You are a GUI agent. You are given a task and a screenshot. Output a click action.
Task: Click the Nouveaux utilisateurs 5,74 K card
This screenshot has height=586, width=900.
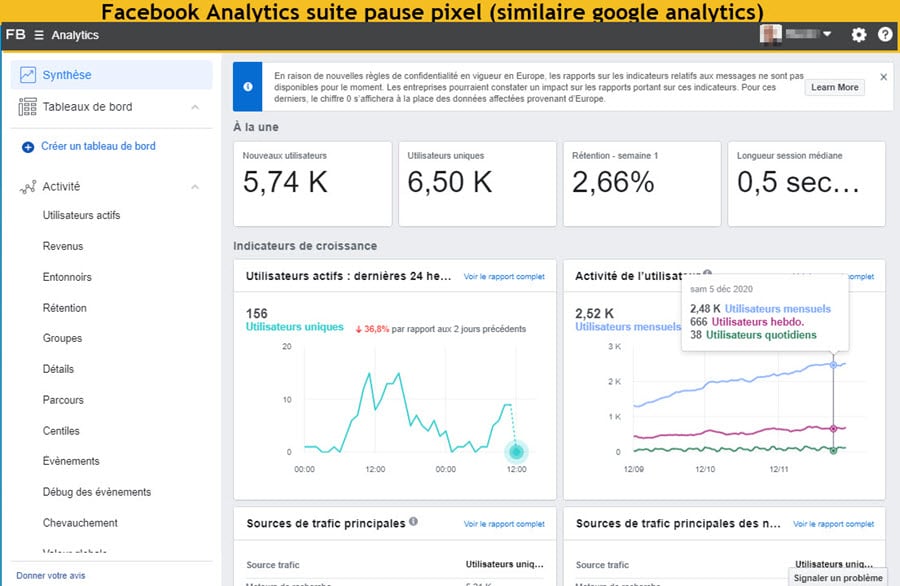click(313, 184)
